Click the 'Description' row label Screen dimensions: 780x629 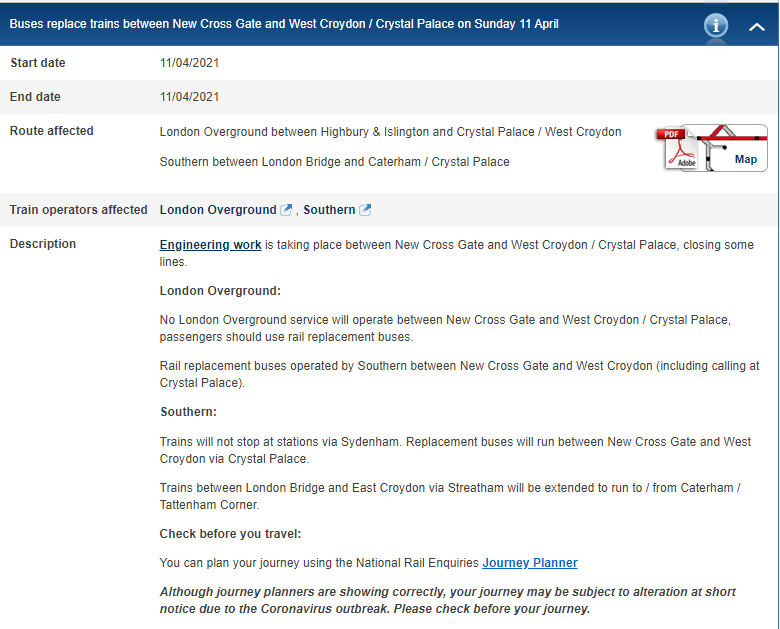(x=43, y=244)
